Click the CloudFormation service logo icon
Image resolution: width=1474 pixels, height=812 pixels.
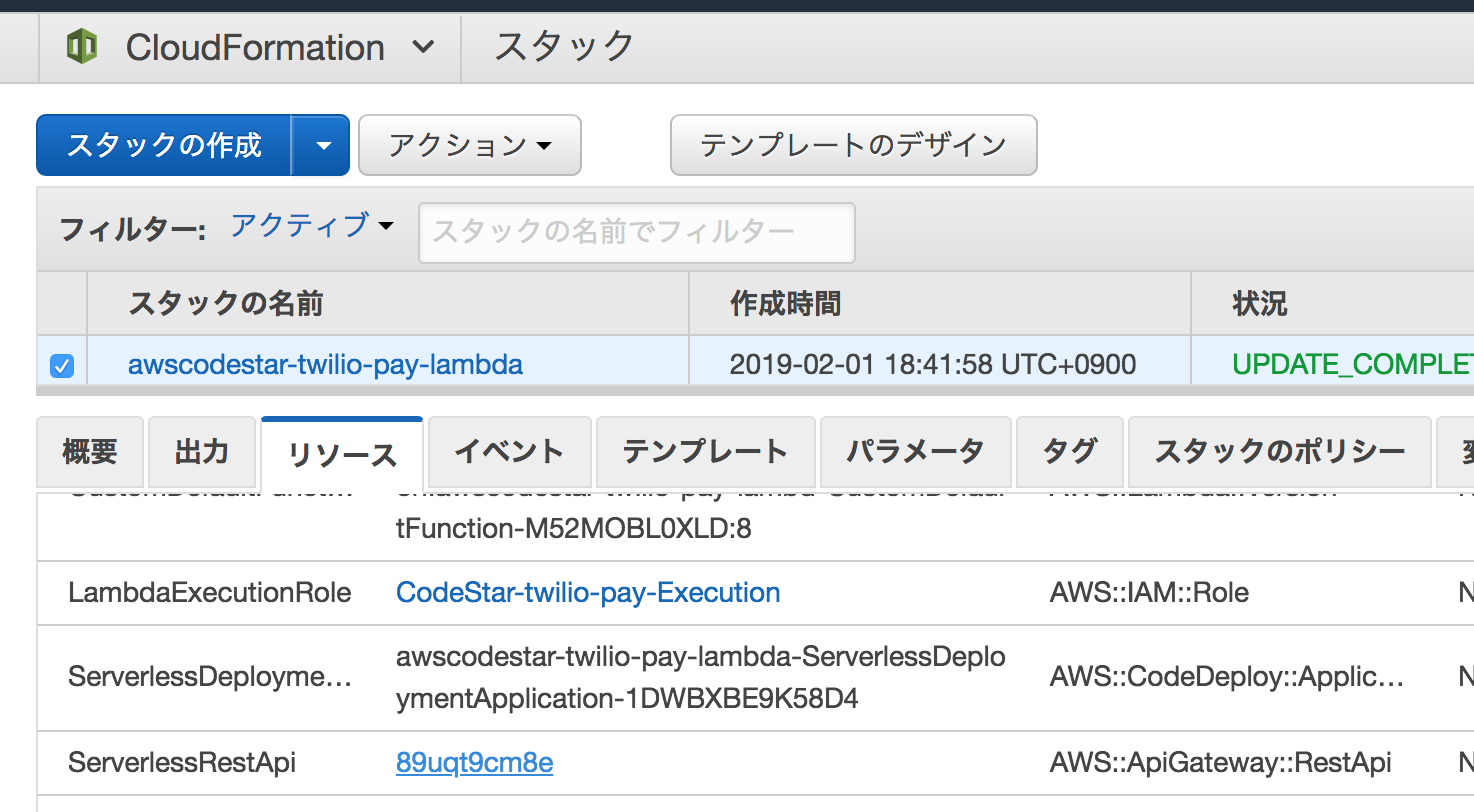coord(81,47)
